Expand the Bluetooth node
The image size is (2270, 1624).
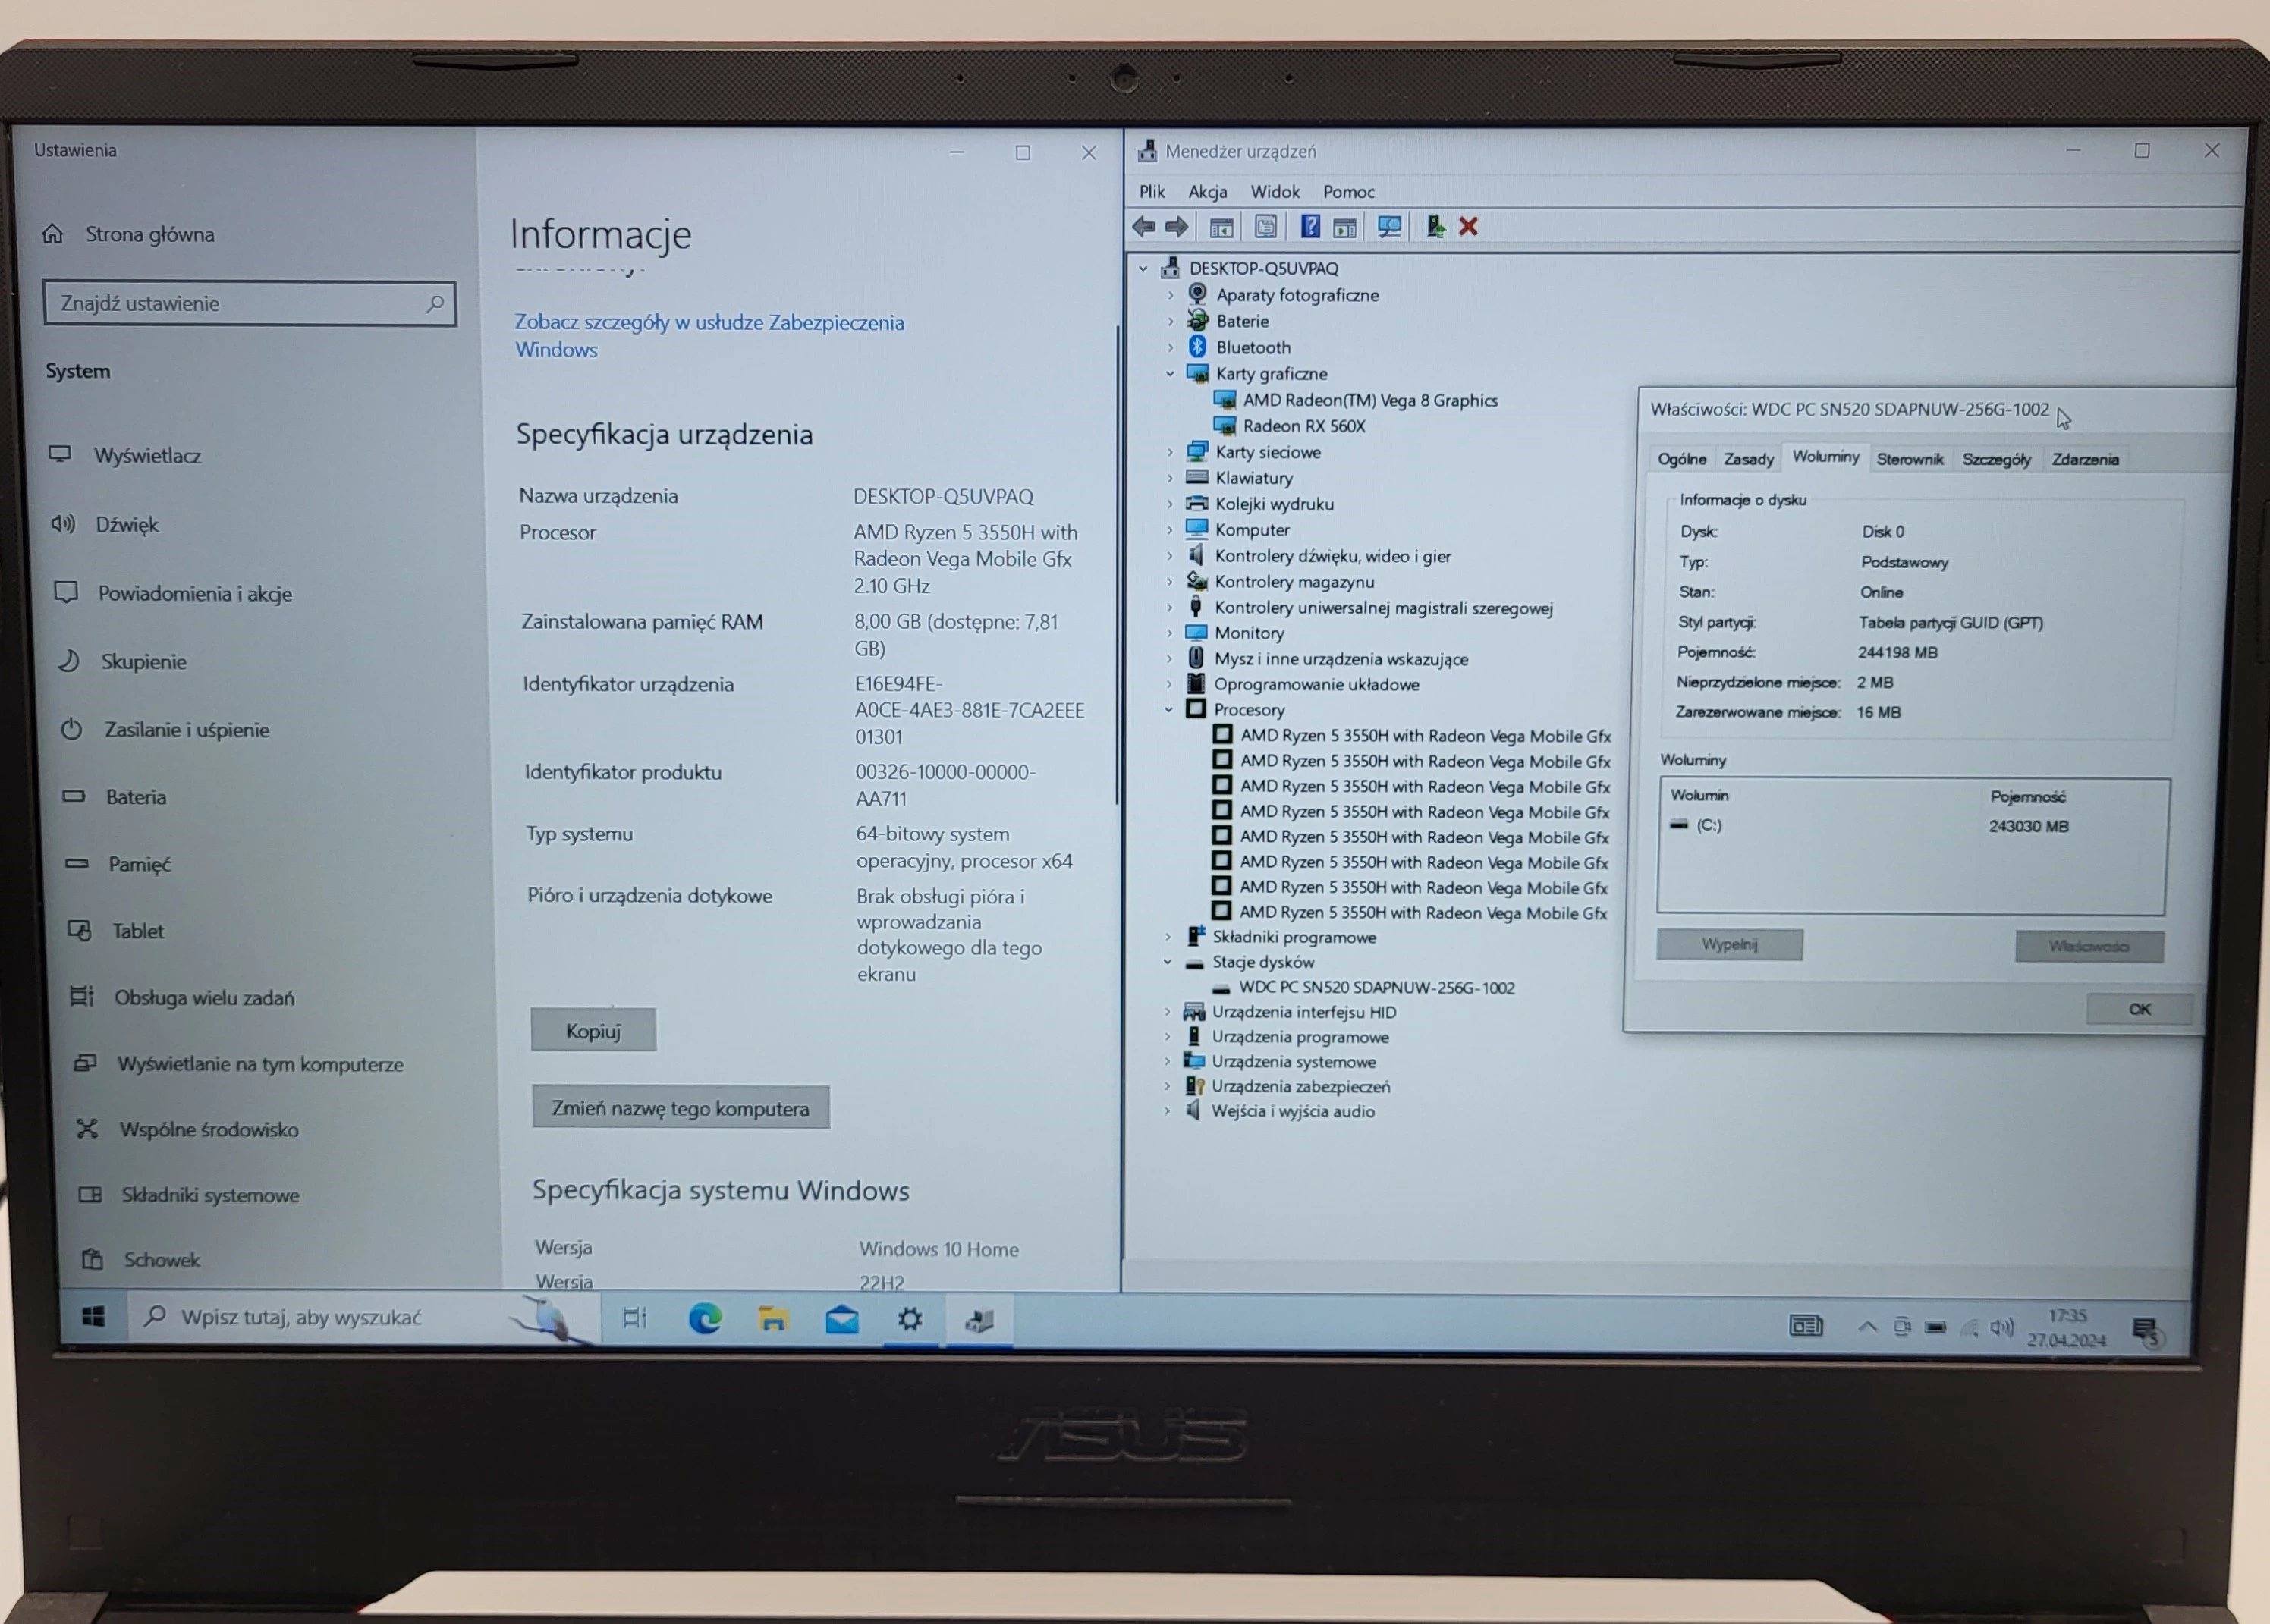click(x=1170, y=347)
